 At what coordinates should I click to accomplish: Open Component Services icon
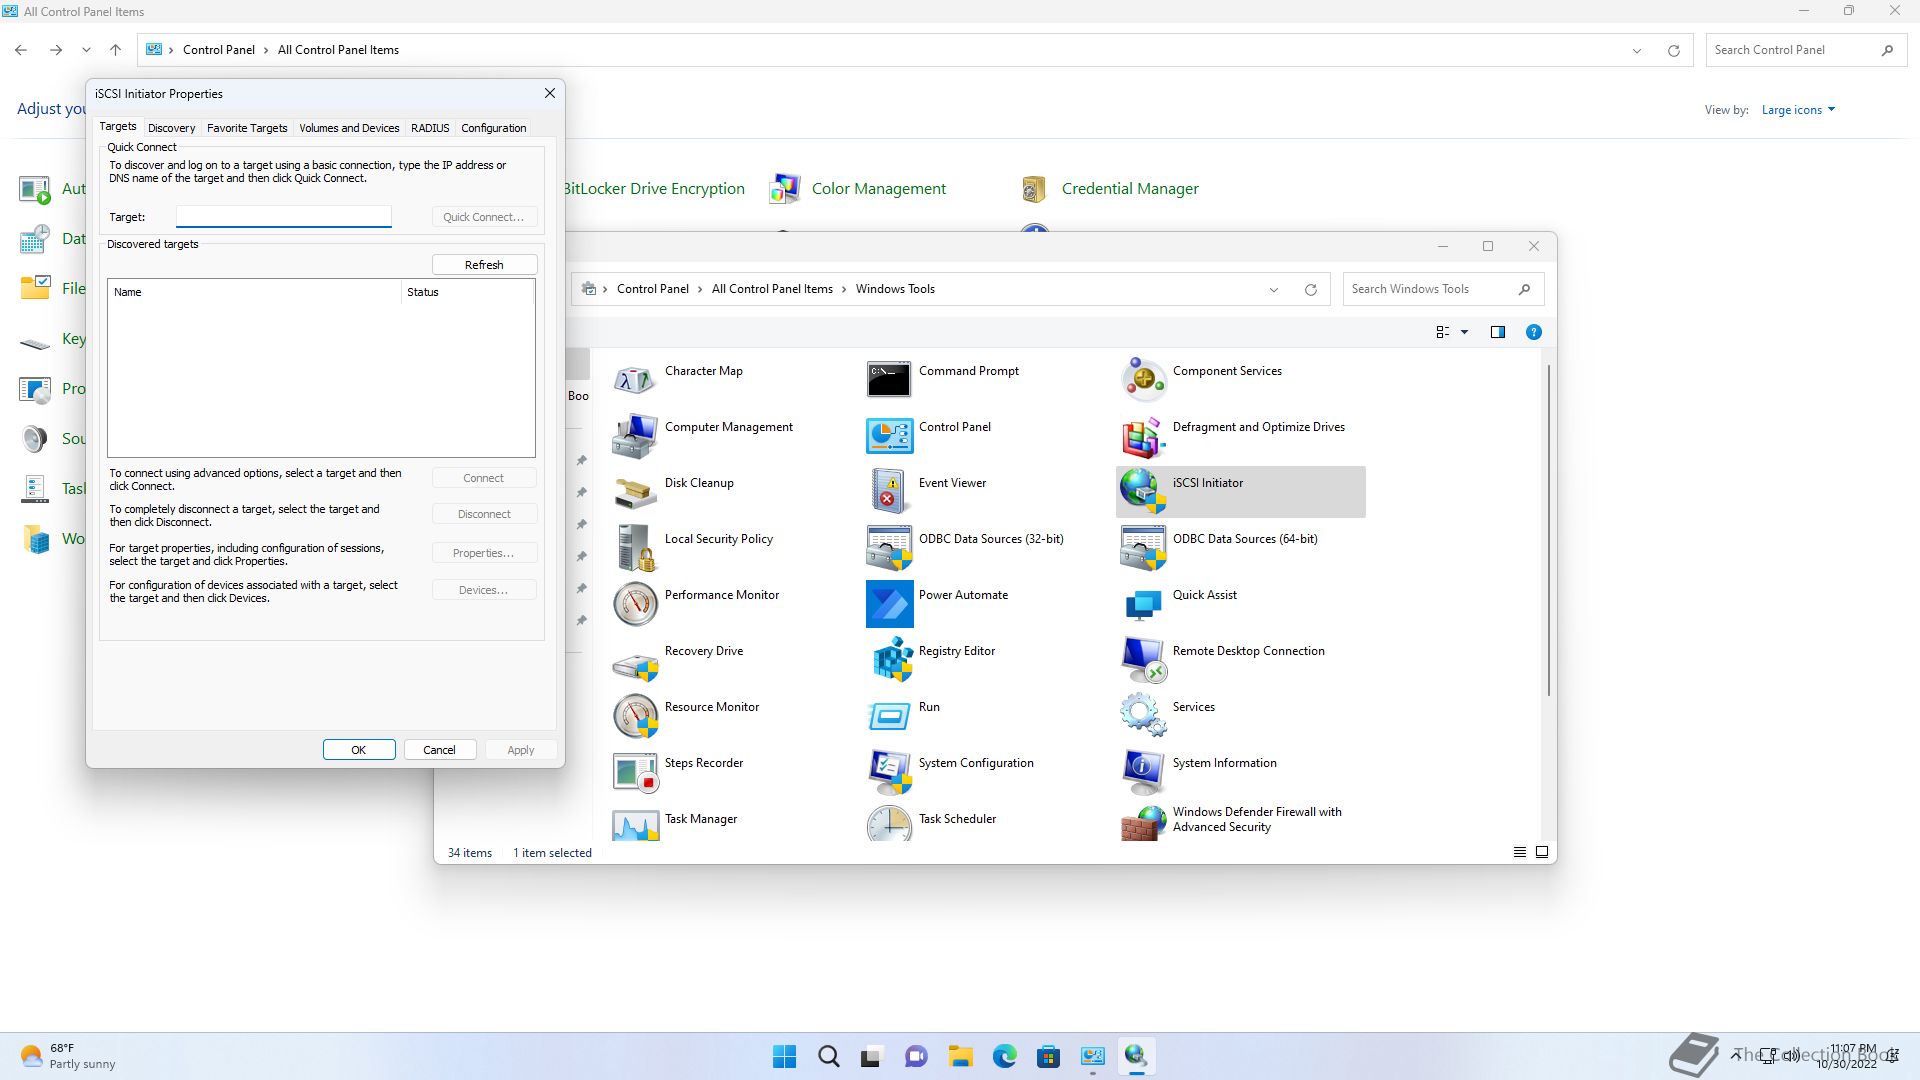click(1142, 379)
